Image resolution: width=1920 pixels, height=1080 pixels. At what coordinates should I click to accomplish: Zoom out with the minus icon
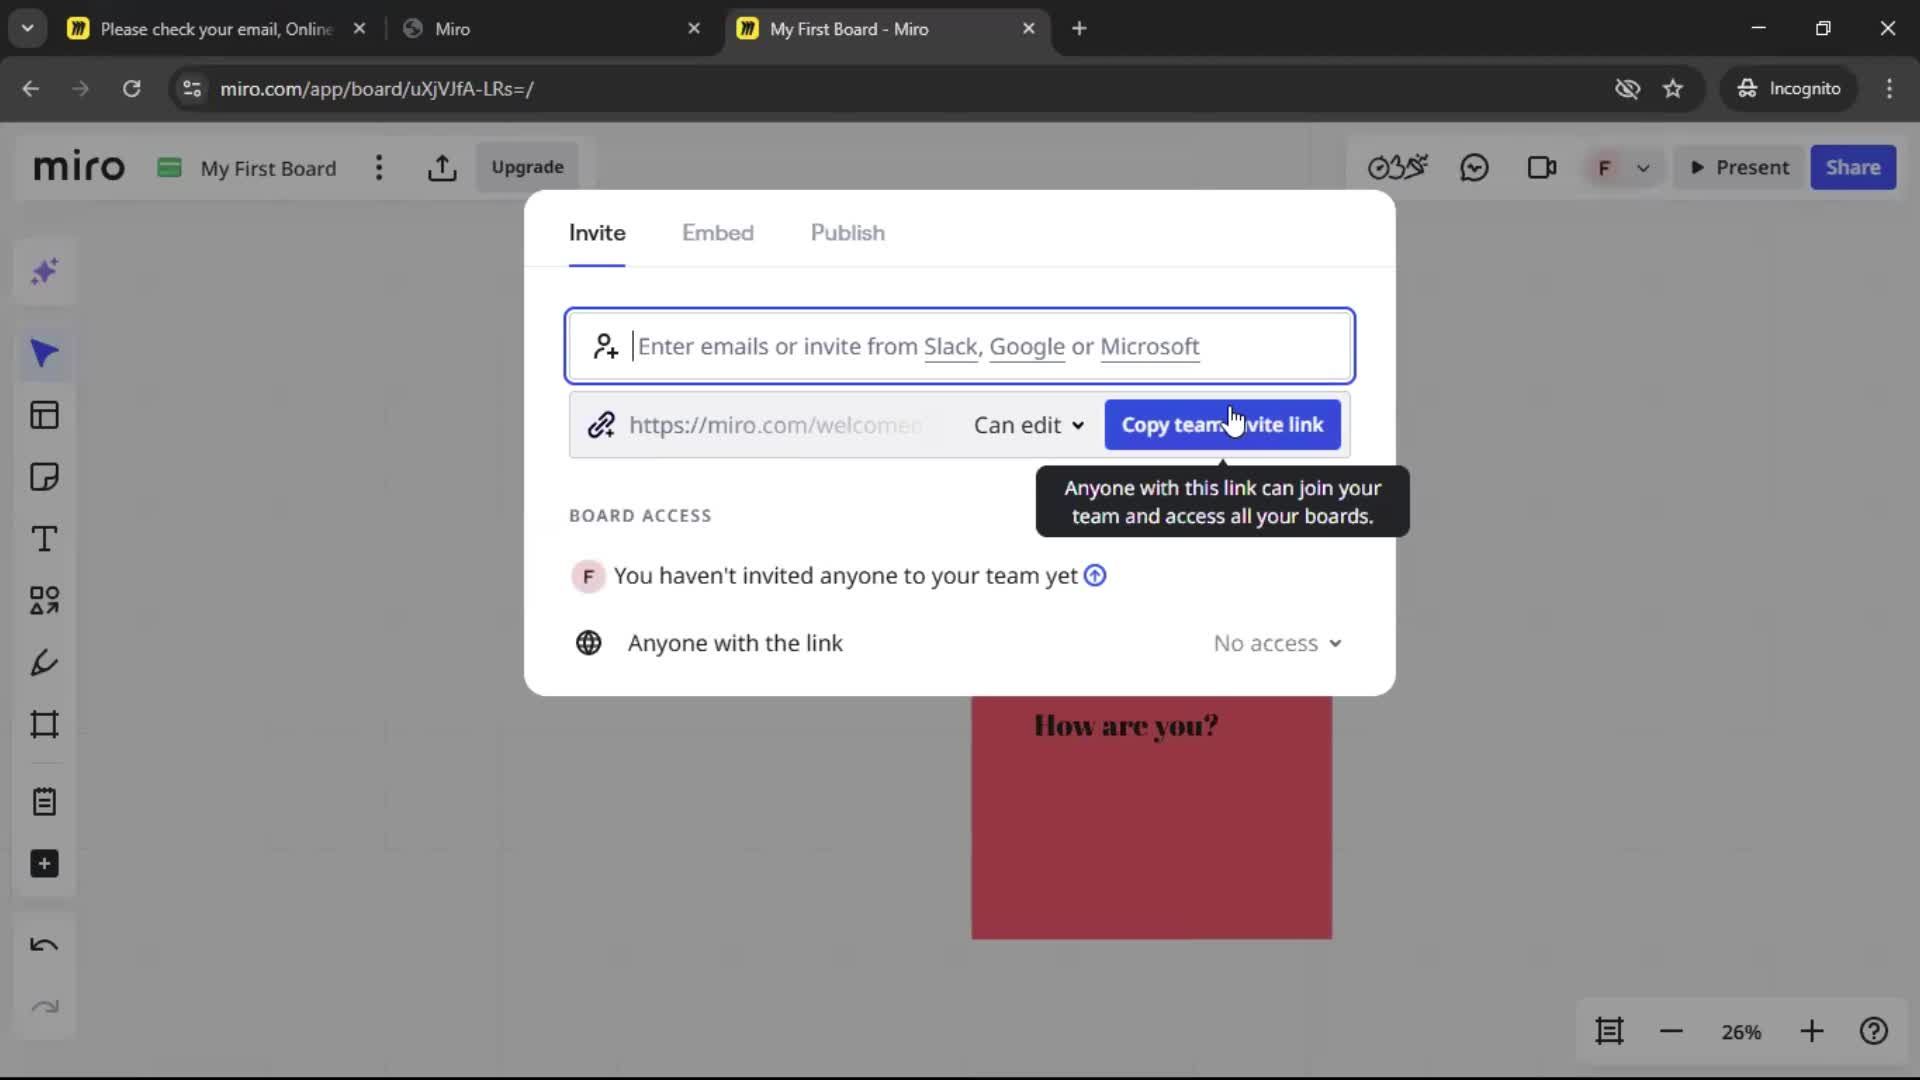1672,1031
